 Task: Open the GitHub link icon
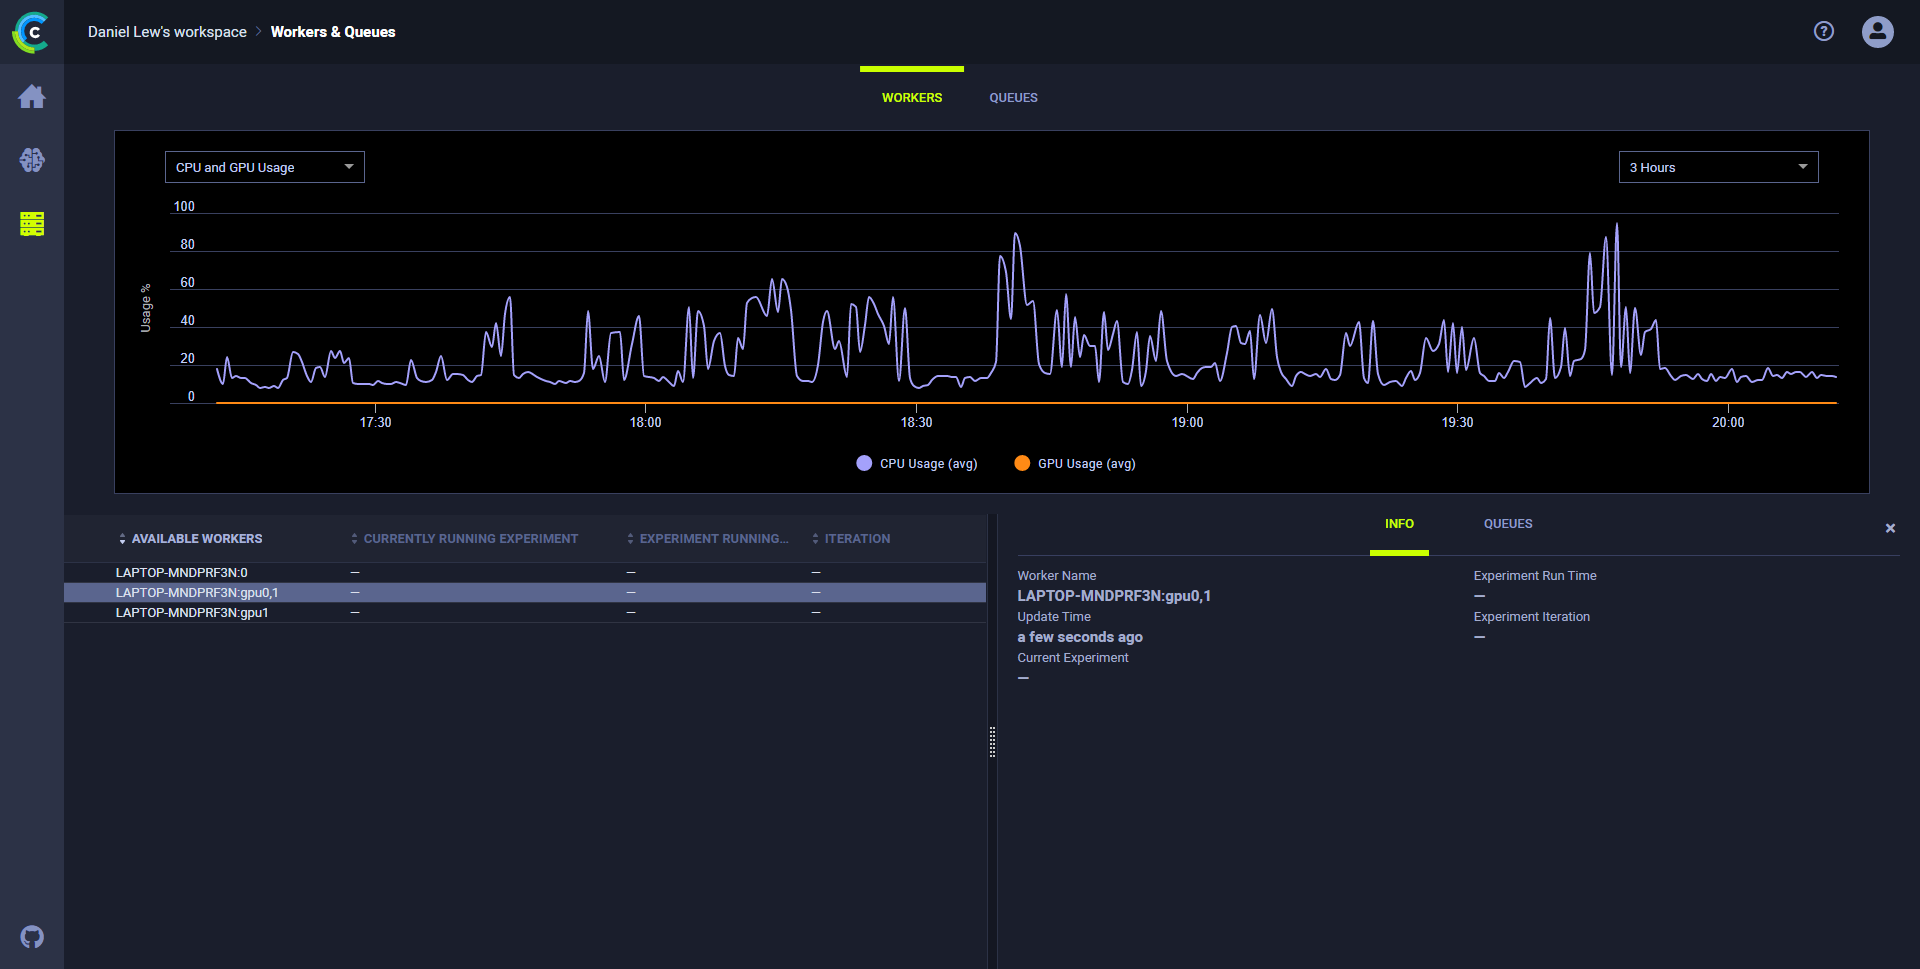32,937
